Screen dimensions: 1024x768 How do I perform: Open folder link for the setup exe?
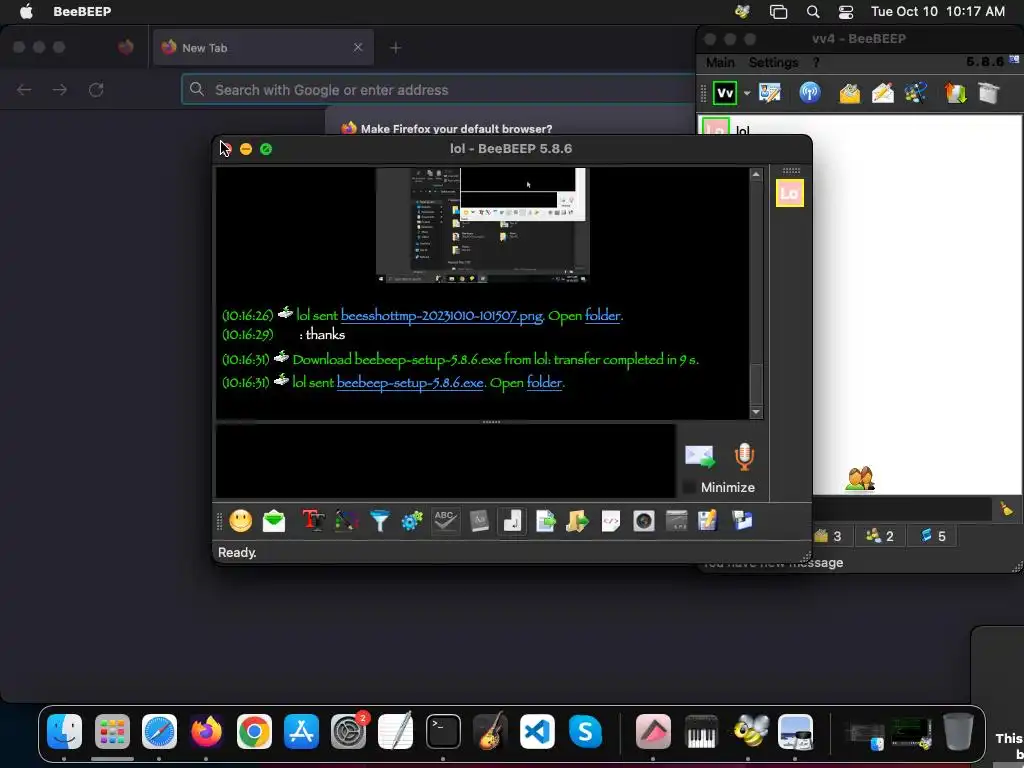coord(544,383)
